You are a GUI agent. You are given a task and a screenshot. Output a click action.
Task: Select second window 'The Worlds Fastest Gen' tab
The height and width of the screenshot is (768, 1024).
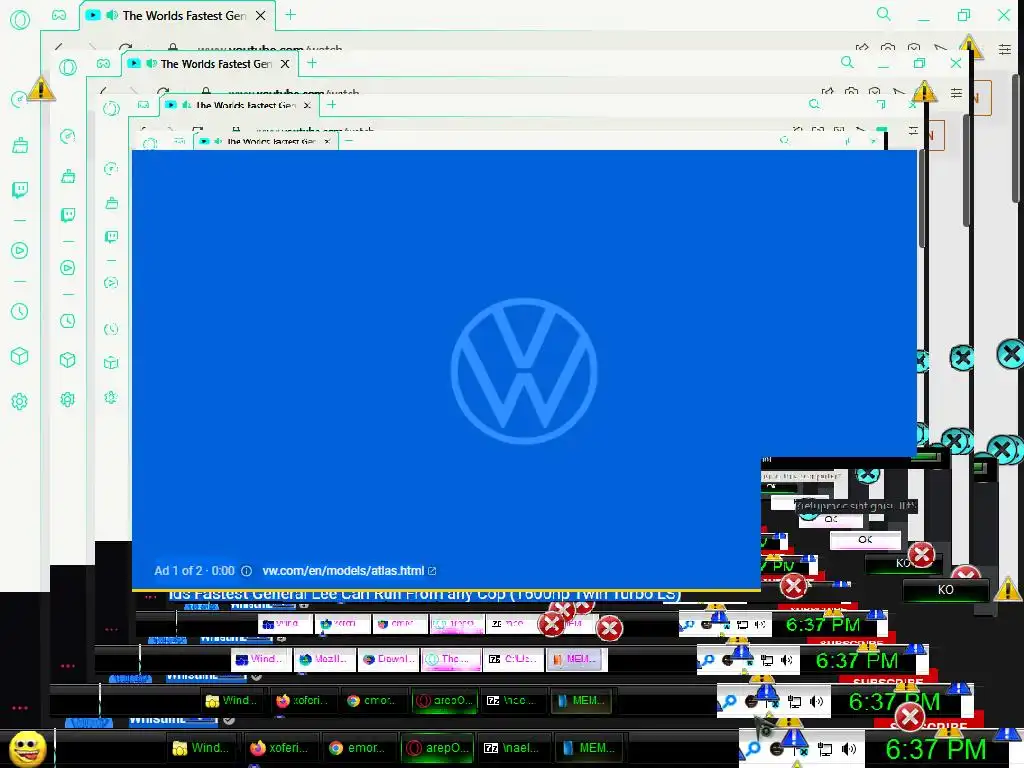coord(210,63)
